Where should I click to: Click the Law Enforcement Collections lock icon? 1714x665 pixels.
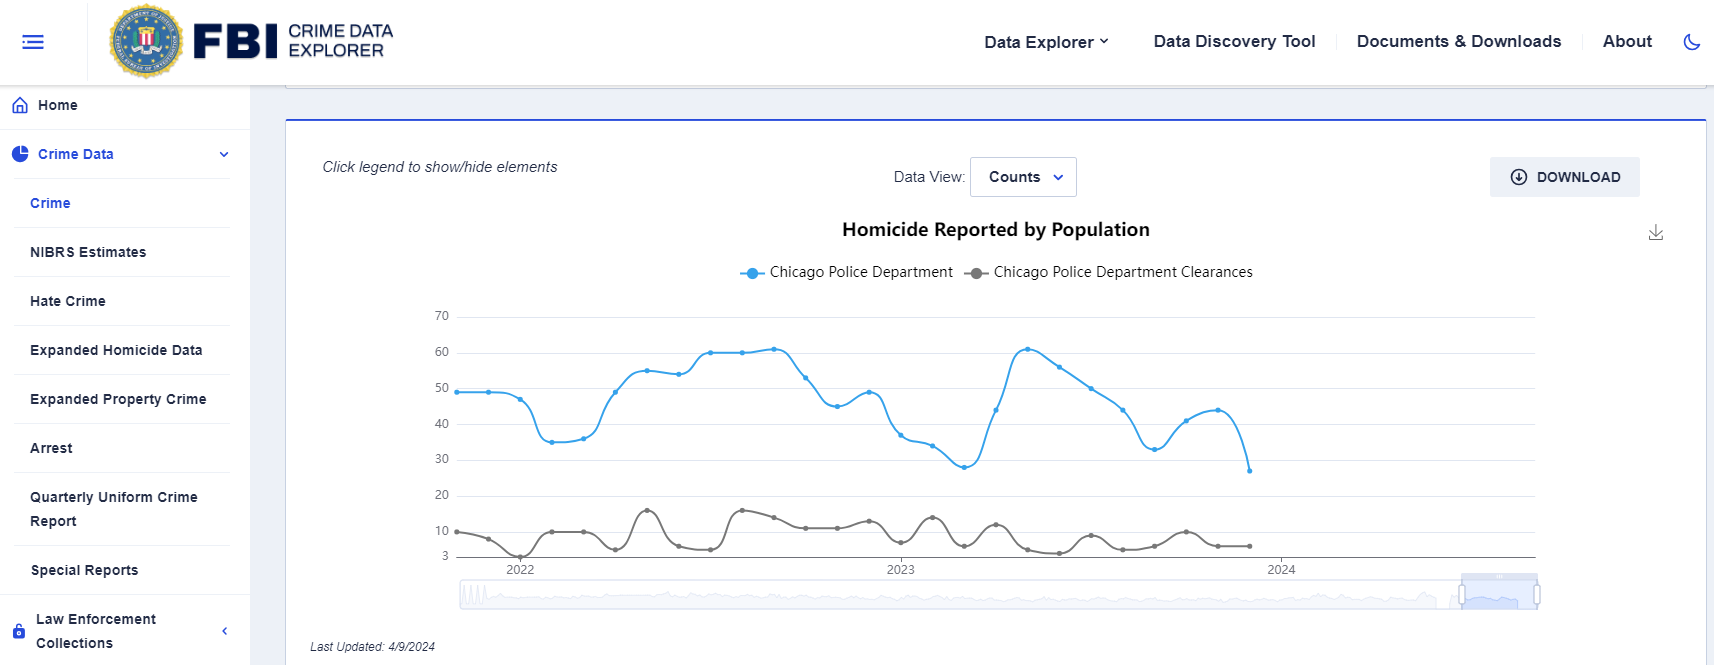[19, 631]
